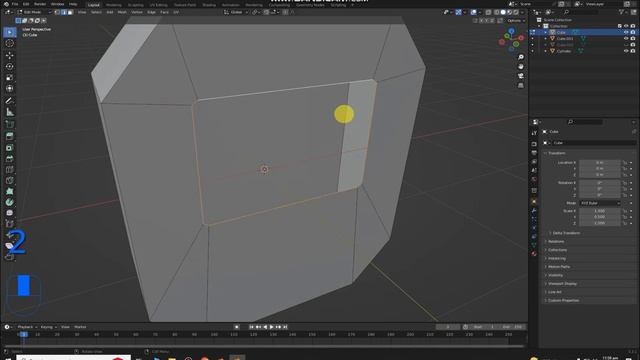
Task: Toggle visibility eye for Cylinder
Action: (626, 51)
